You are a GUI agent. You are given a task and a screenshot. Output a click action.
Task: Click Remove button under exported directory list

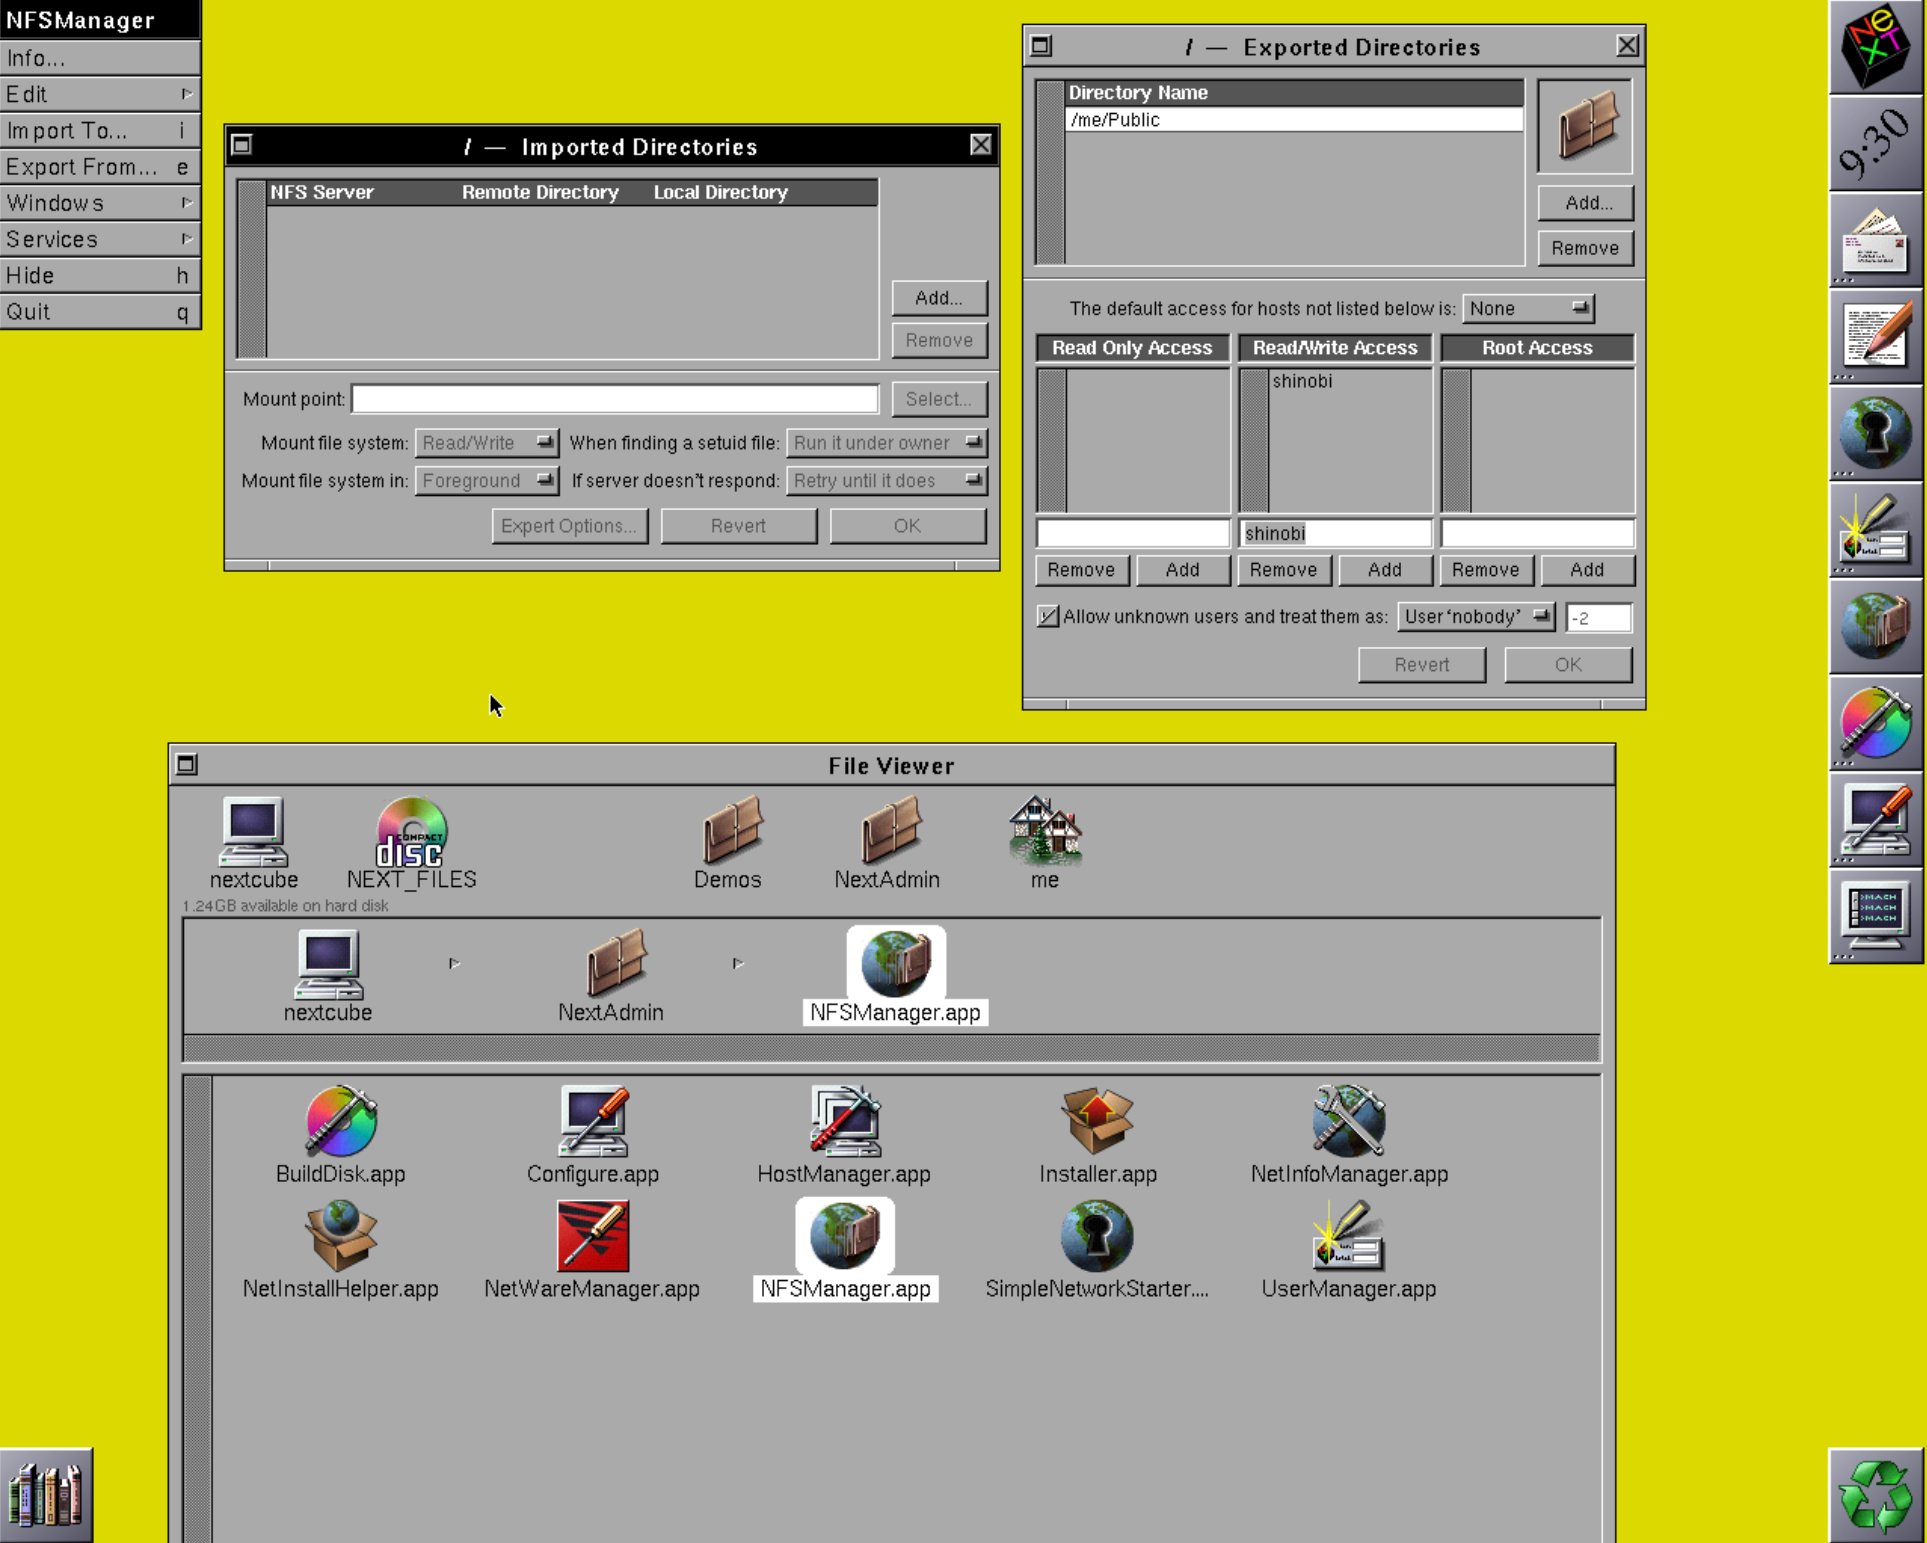(1584, 248)
